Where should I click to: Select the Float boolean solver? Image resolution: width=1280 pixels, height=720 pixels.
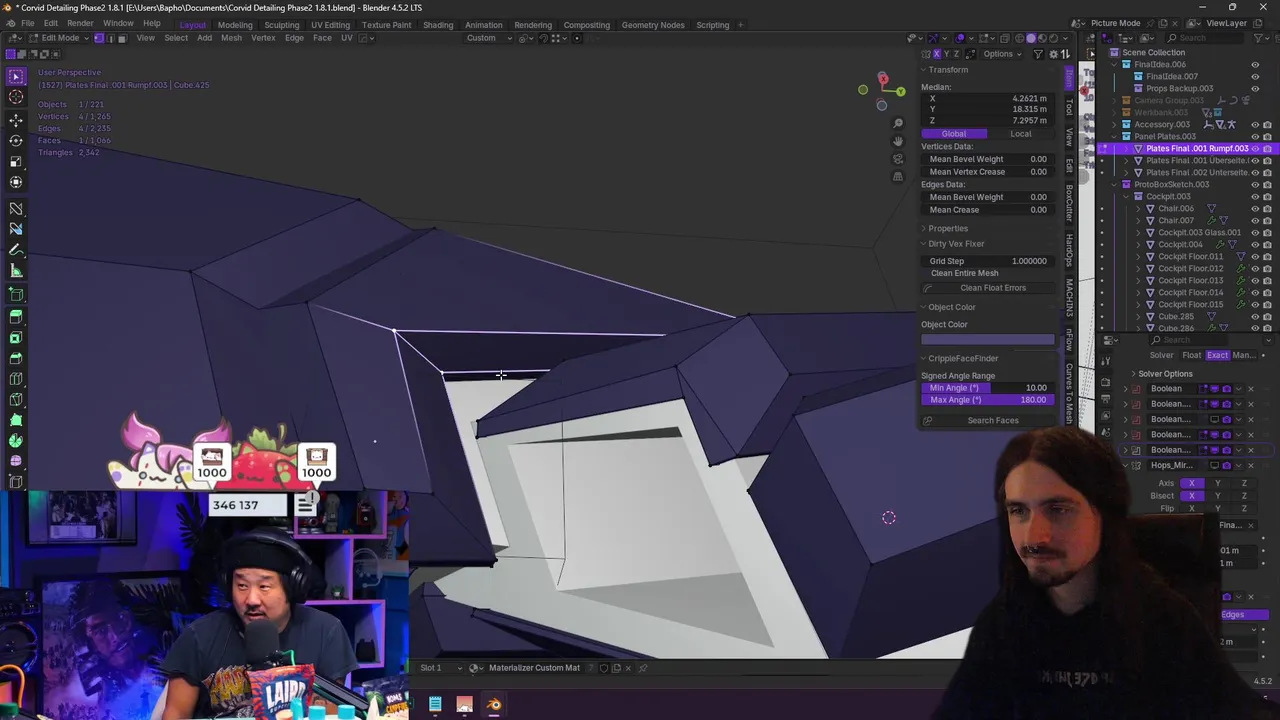1192,355
